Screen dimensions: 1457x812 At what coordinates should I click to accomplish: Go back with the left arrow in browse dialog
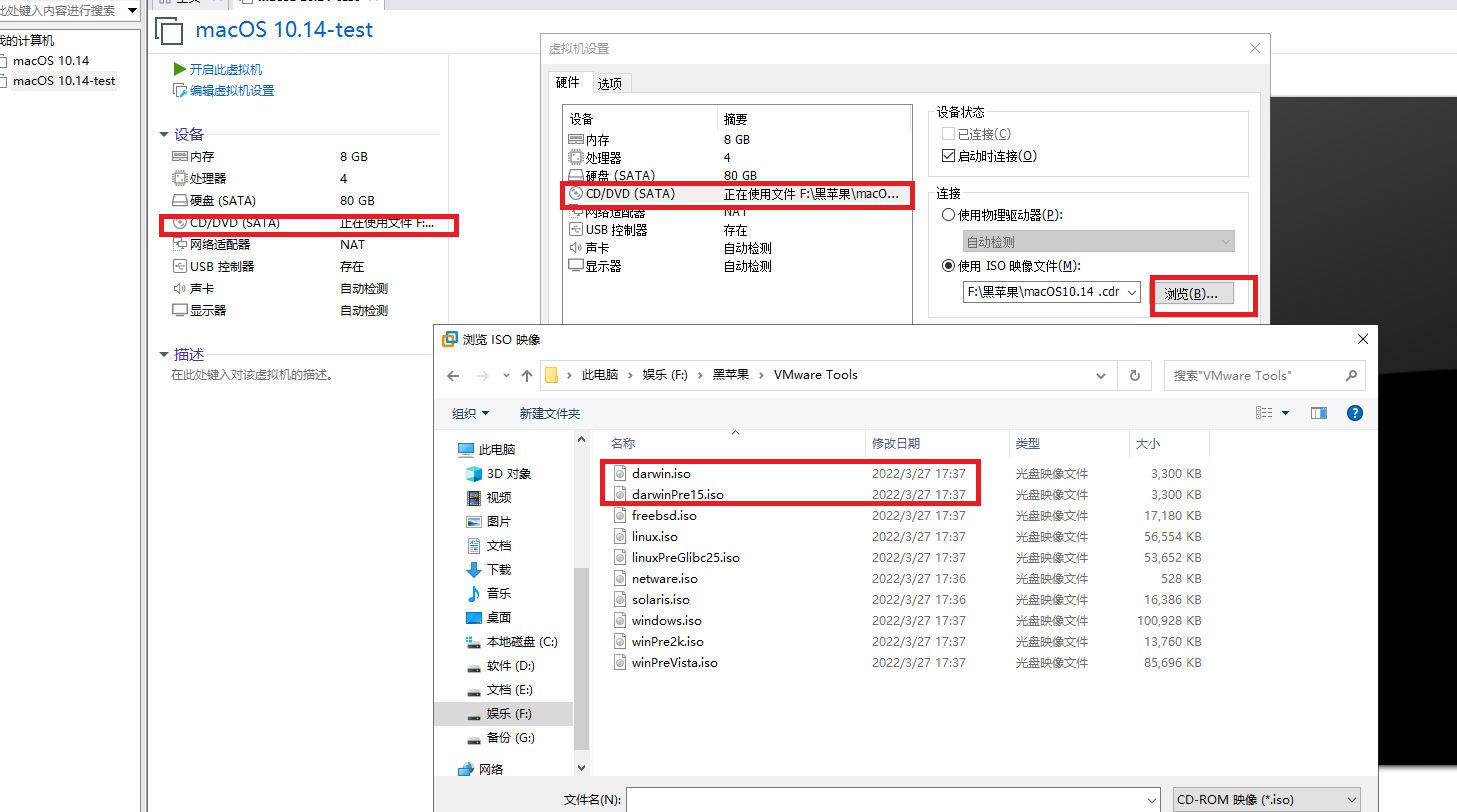tap(453, 375)
